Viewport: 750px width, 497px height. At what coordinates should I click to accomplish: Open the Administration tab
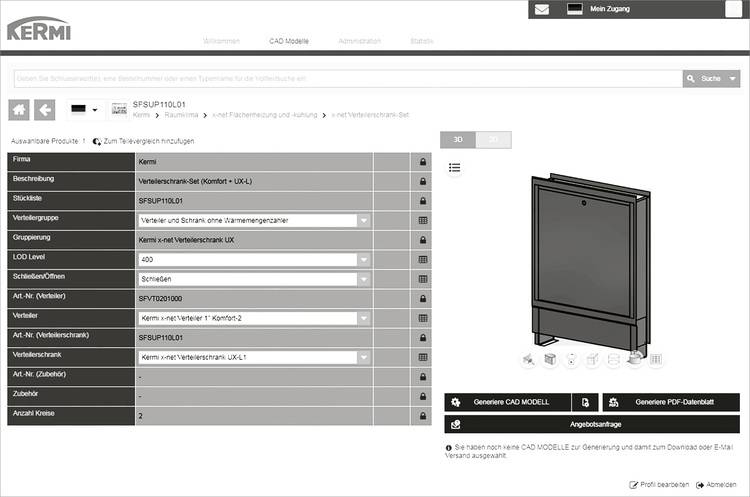tap(359, 41)
